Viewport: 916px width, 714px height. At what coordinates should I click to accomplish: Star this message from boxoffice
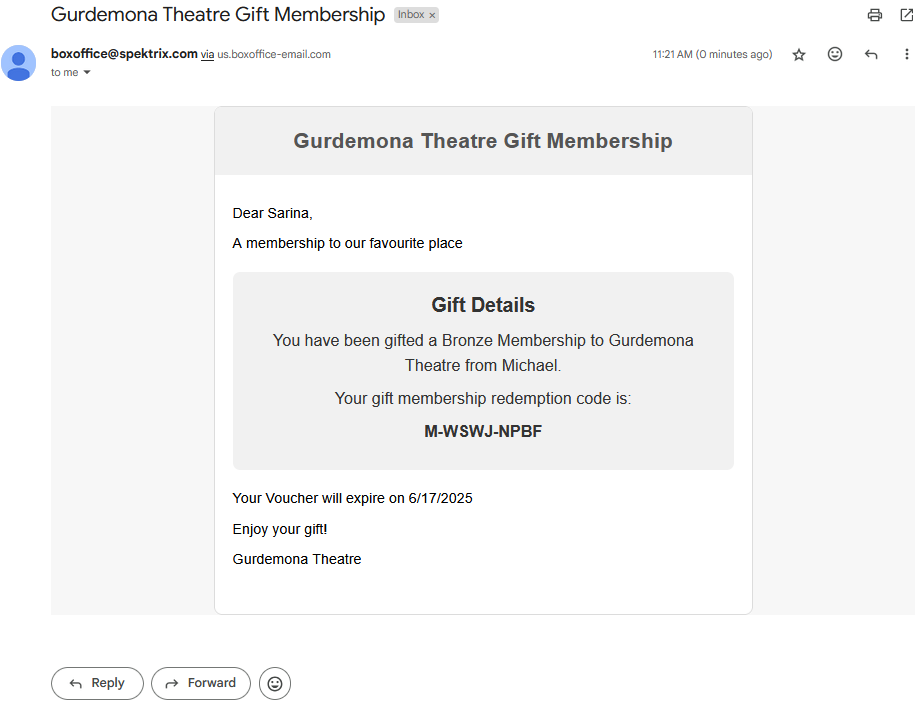point(799,55)
